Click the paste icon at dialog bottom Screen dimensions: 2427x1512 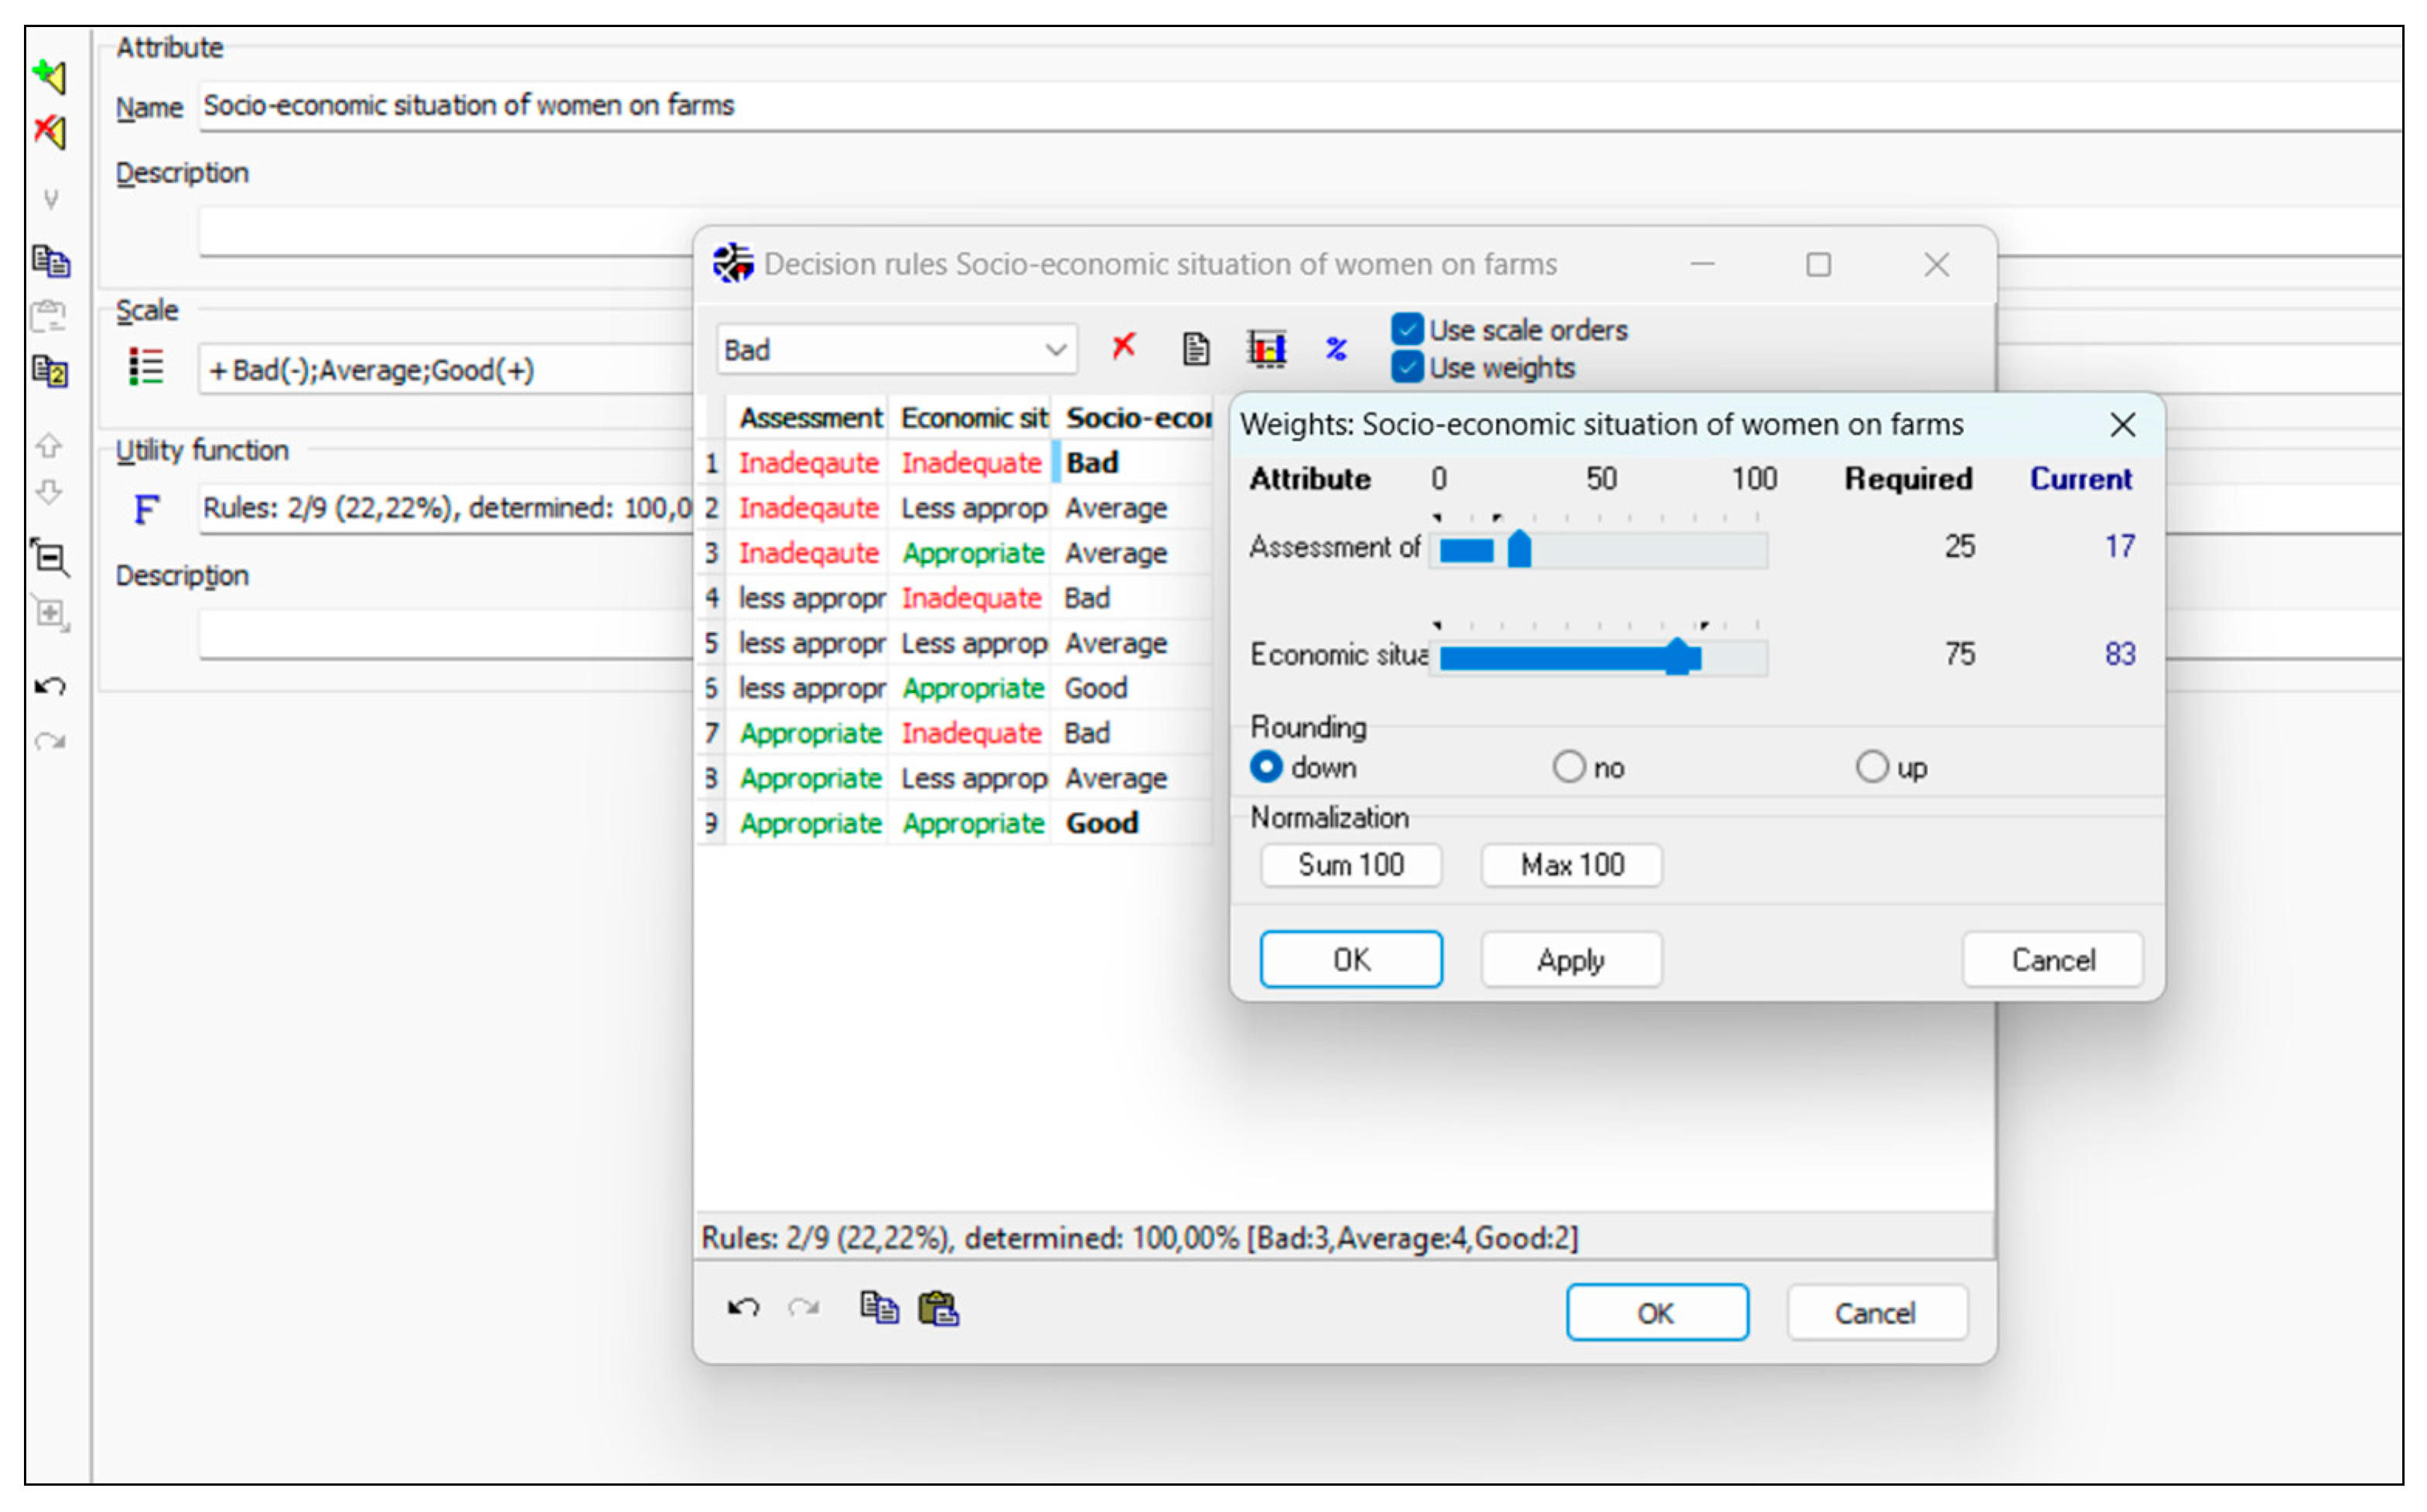(x=938, y=1308)
